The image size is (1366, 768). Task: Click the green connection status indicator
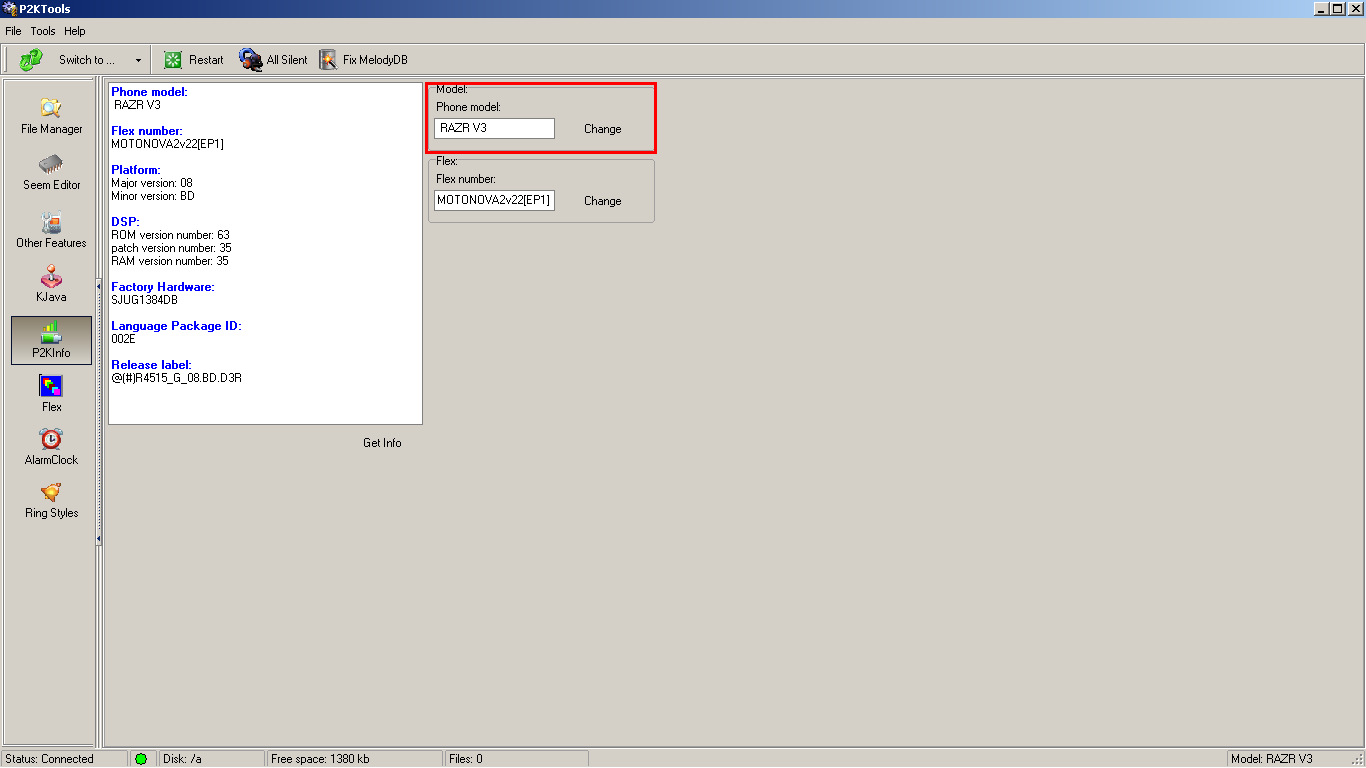tap(141, 759)
